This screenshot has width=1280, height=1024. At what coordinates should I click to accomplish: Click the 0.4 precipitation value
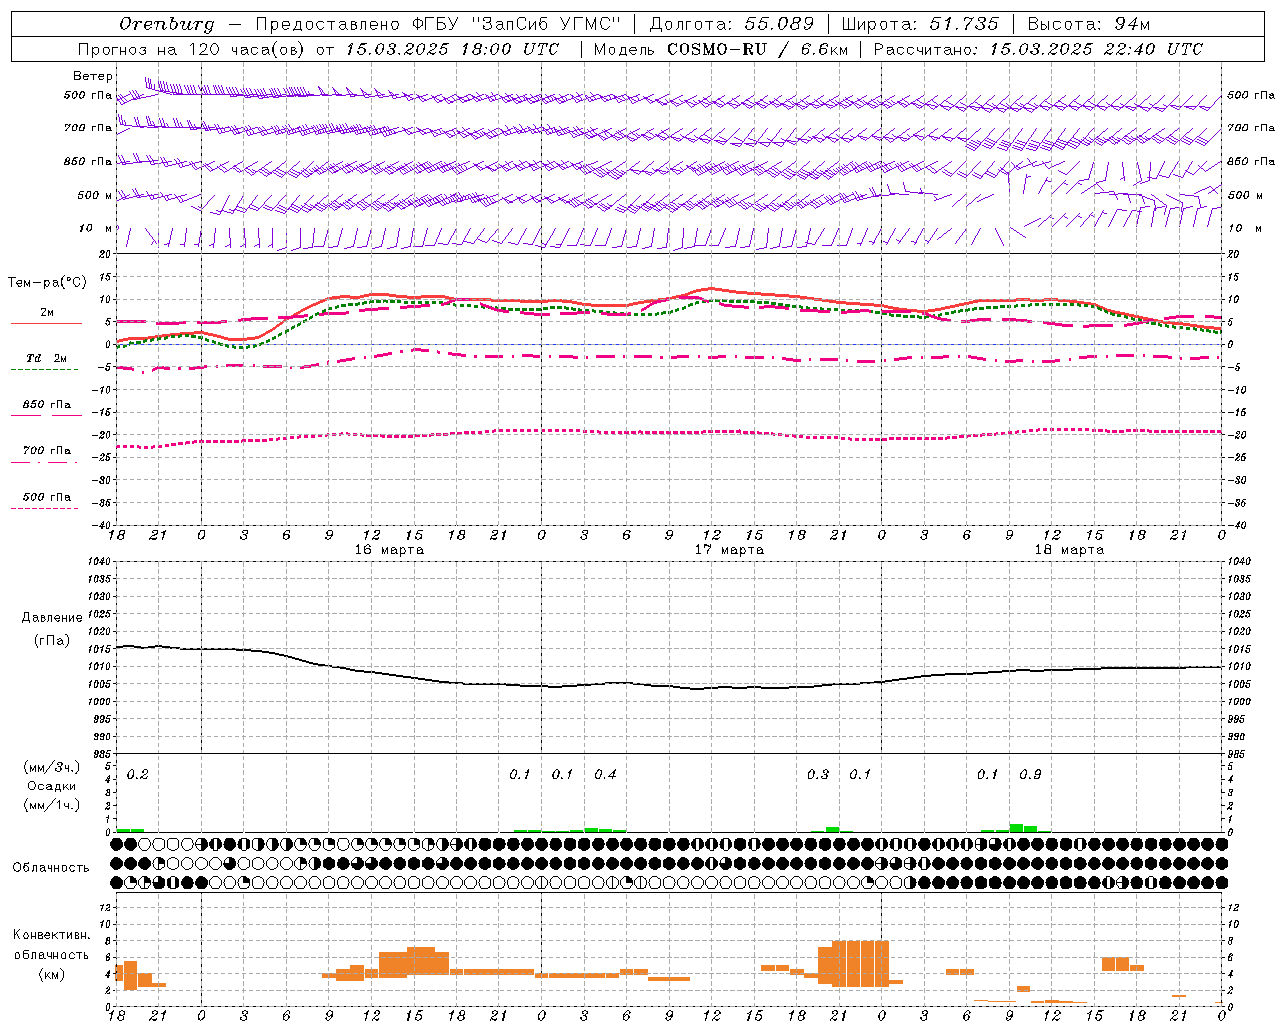(x=605, y=775)
